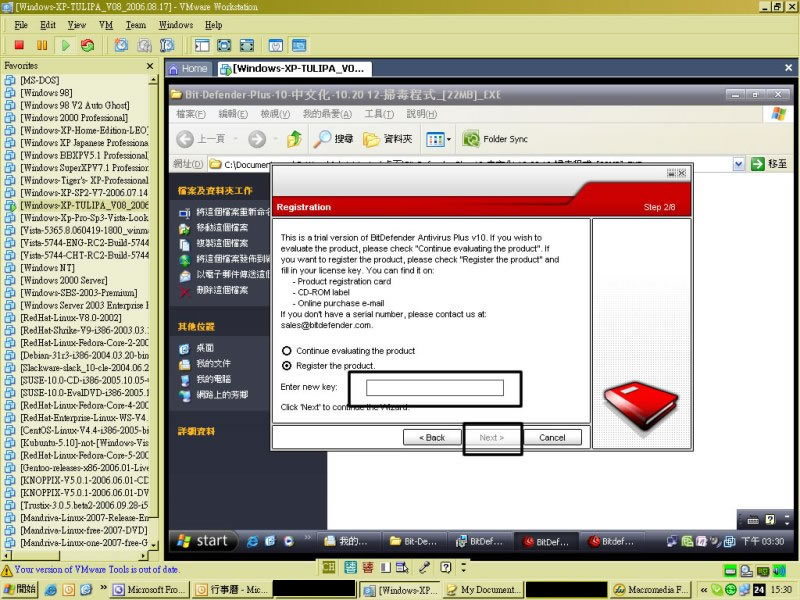This screenshot has height=600, width=800.
Task: Open the VMware Windows menu
Action: (x=176, y=25)
